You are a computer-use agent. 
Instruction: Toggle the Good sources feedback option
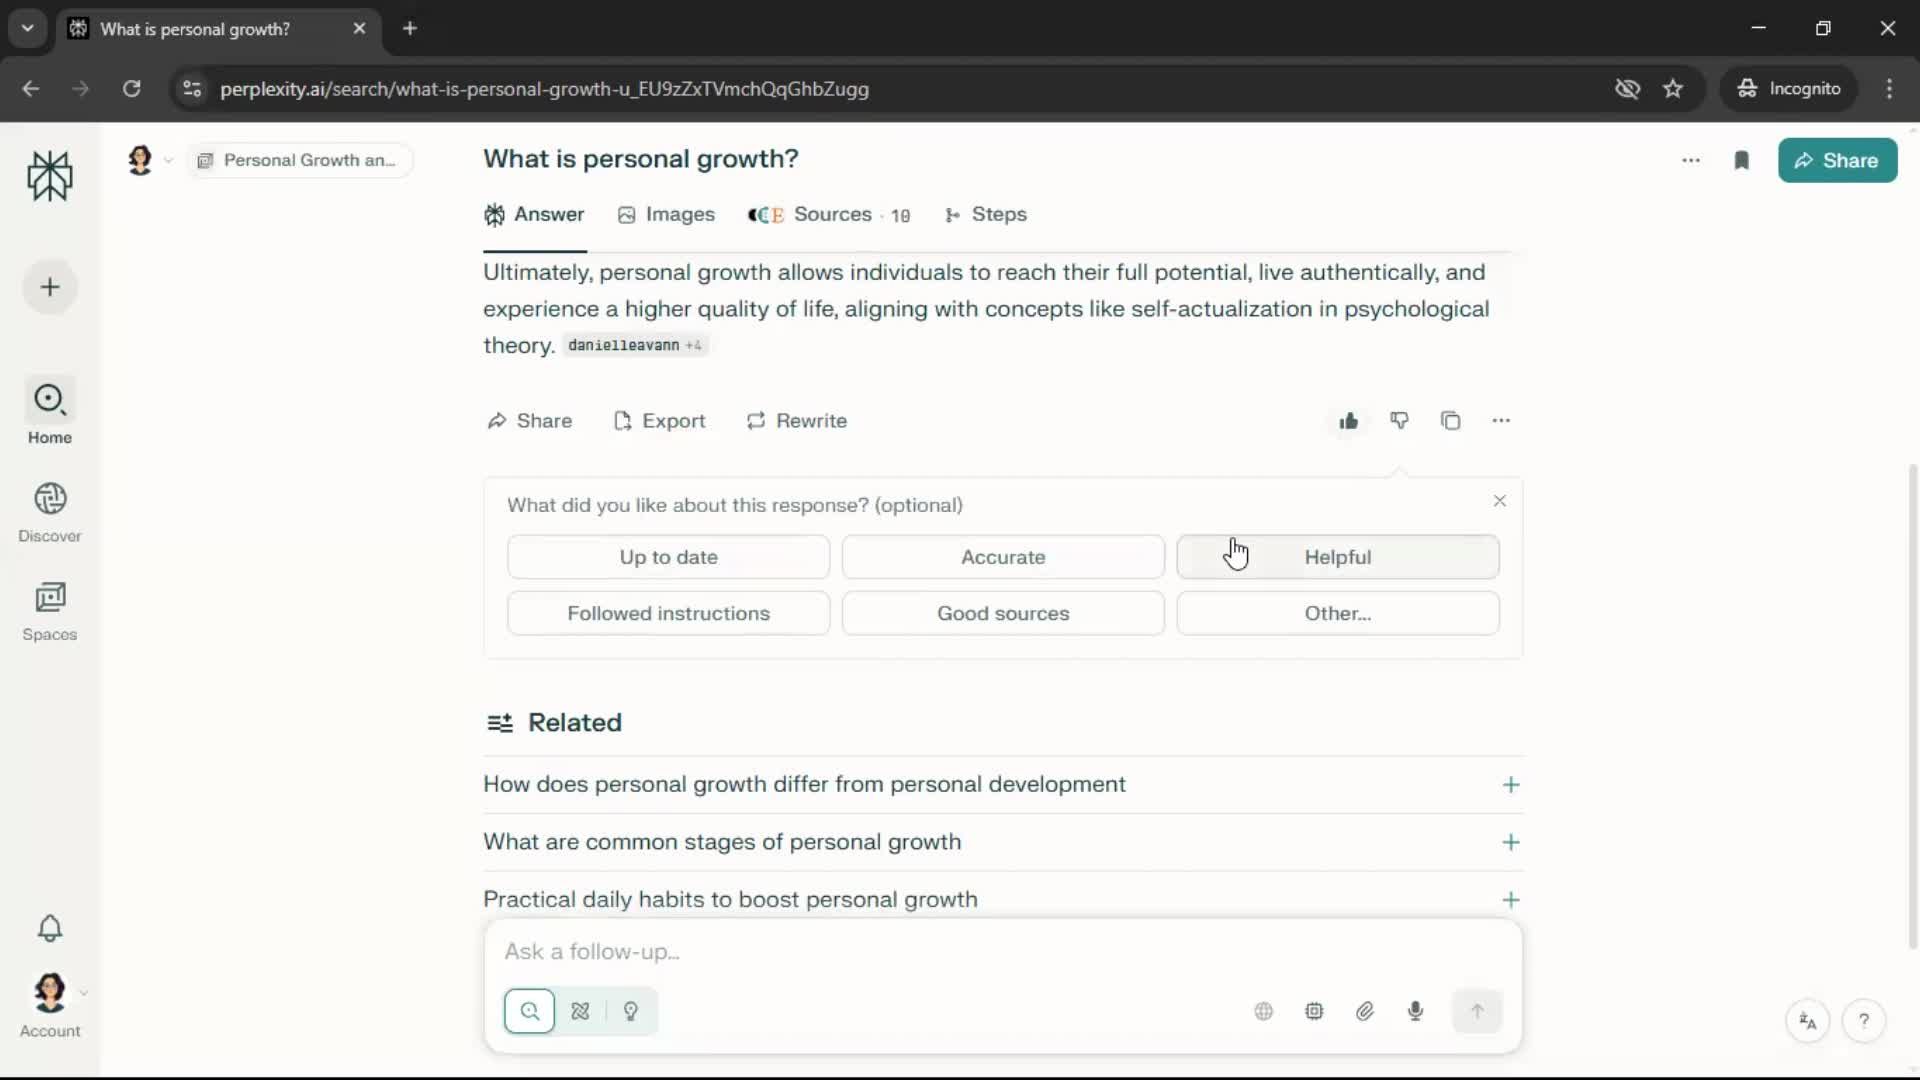(1003, 613)
